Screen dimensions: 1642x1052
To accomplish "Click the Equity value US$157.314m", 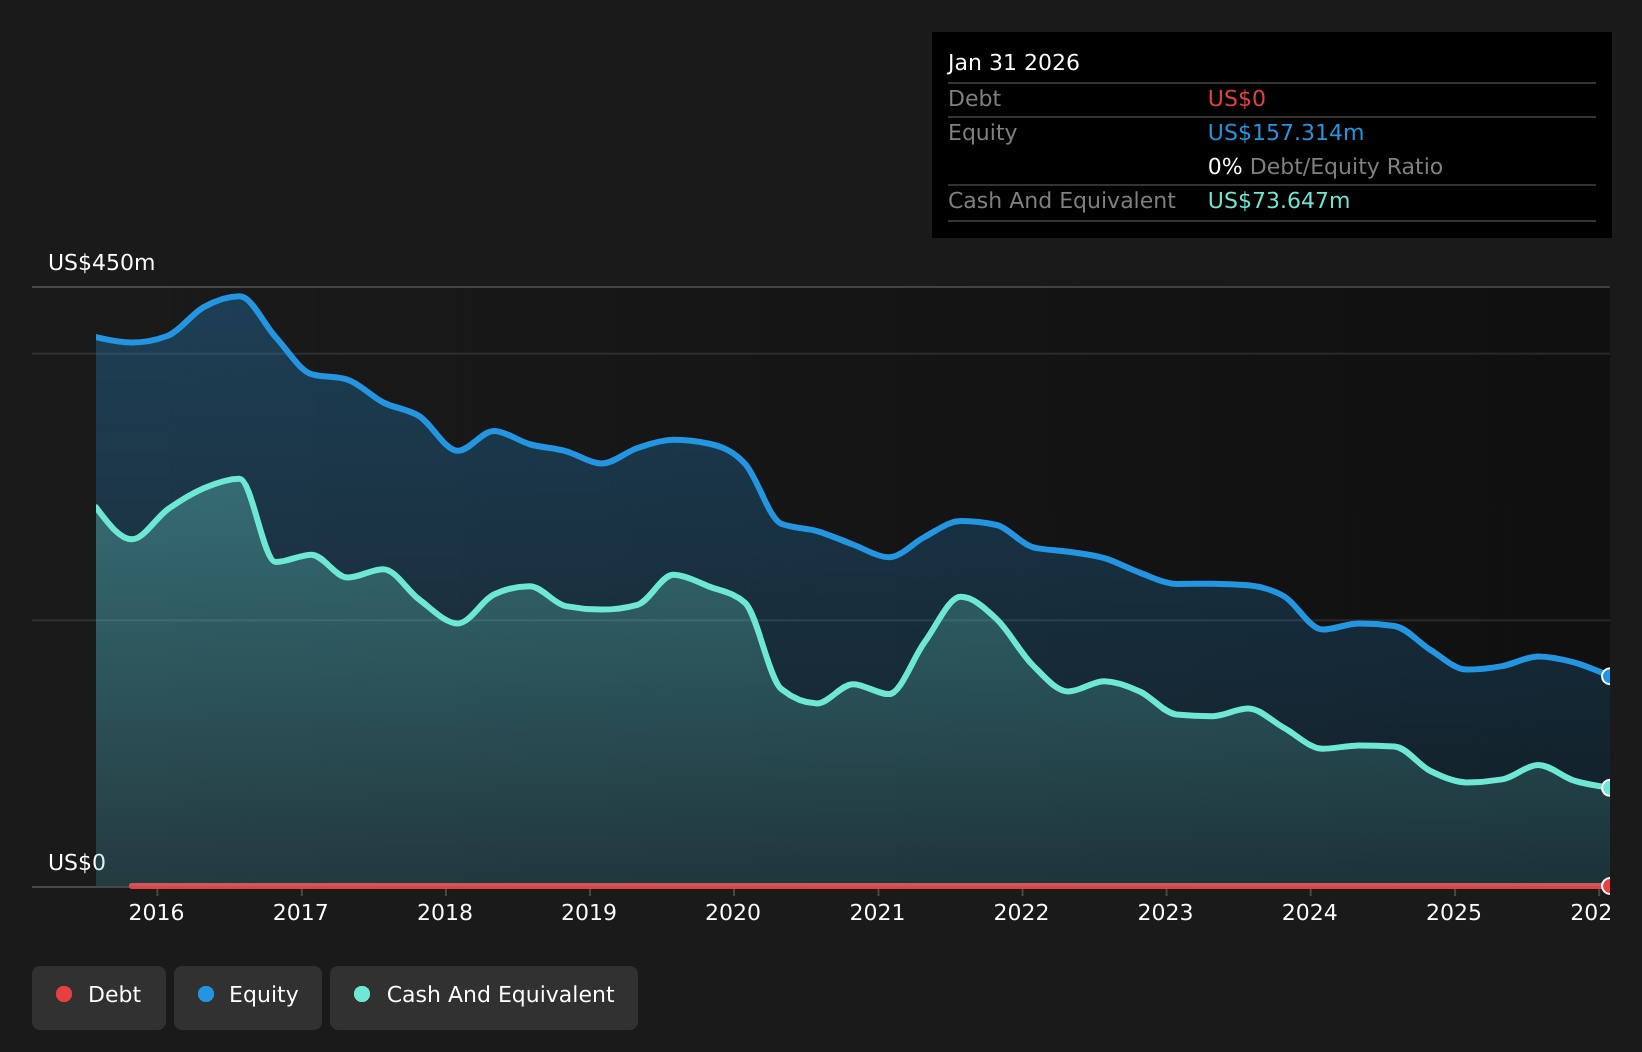I will (x=1286, y=133).
